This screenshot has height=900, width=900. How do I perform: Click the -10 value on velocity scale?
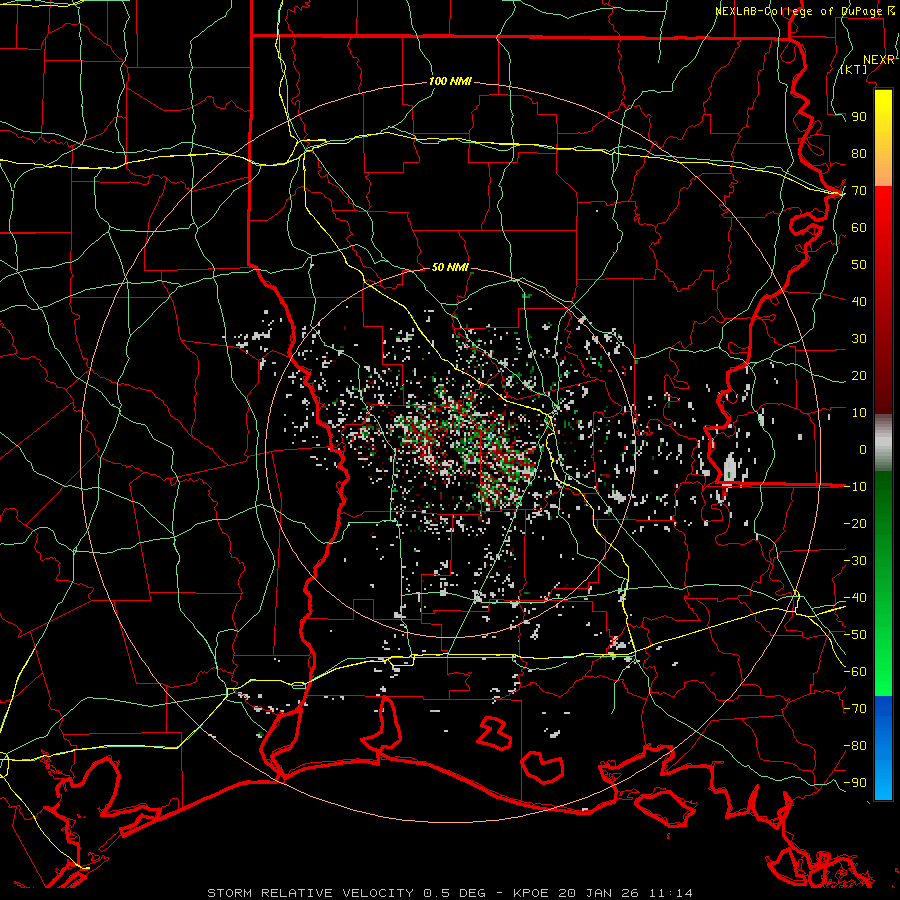[x=855, y=487]
